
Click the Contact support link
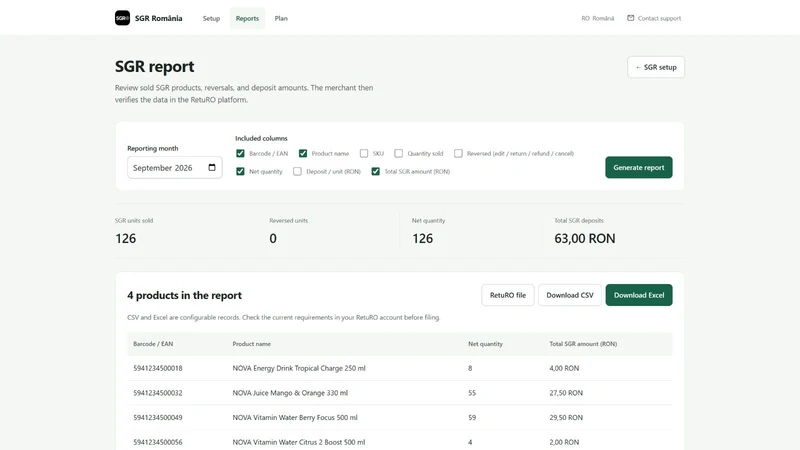click(654, 18)
